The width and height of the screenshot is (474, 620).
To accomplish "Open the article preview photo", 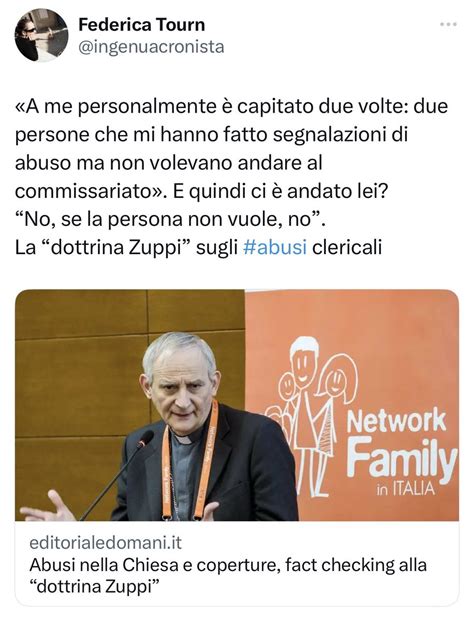I will point(237,405).
